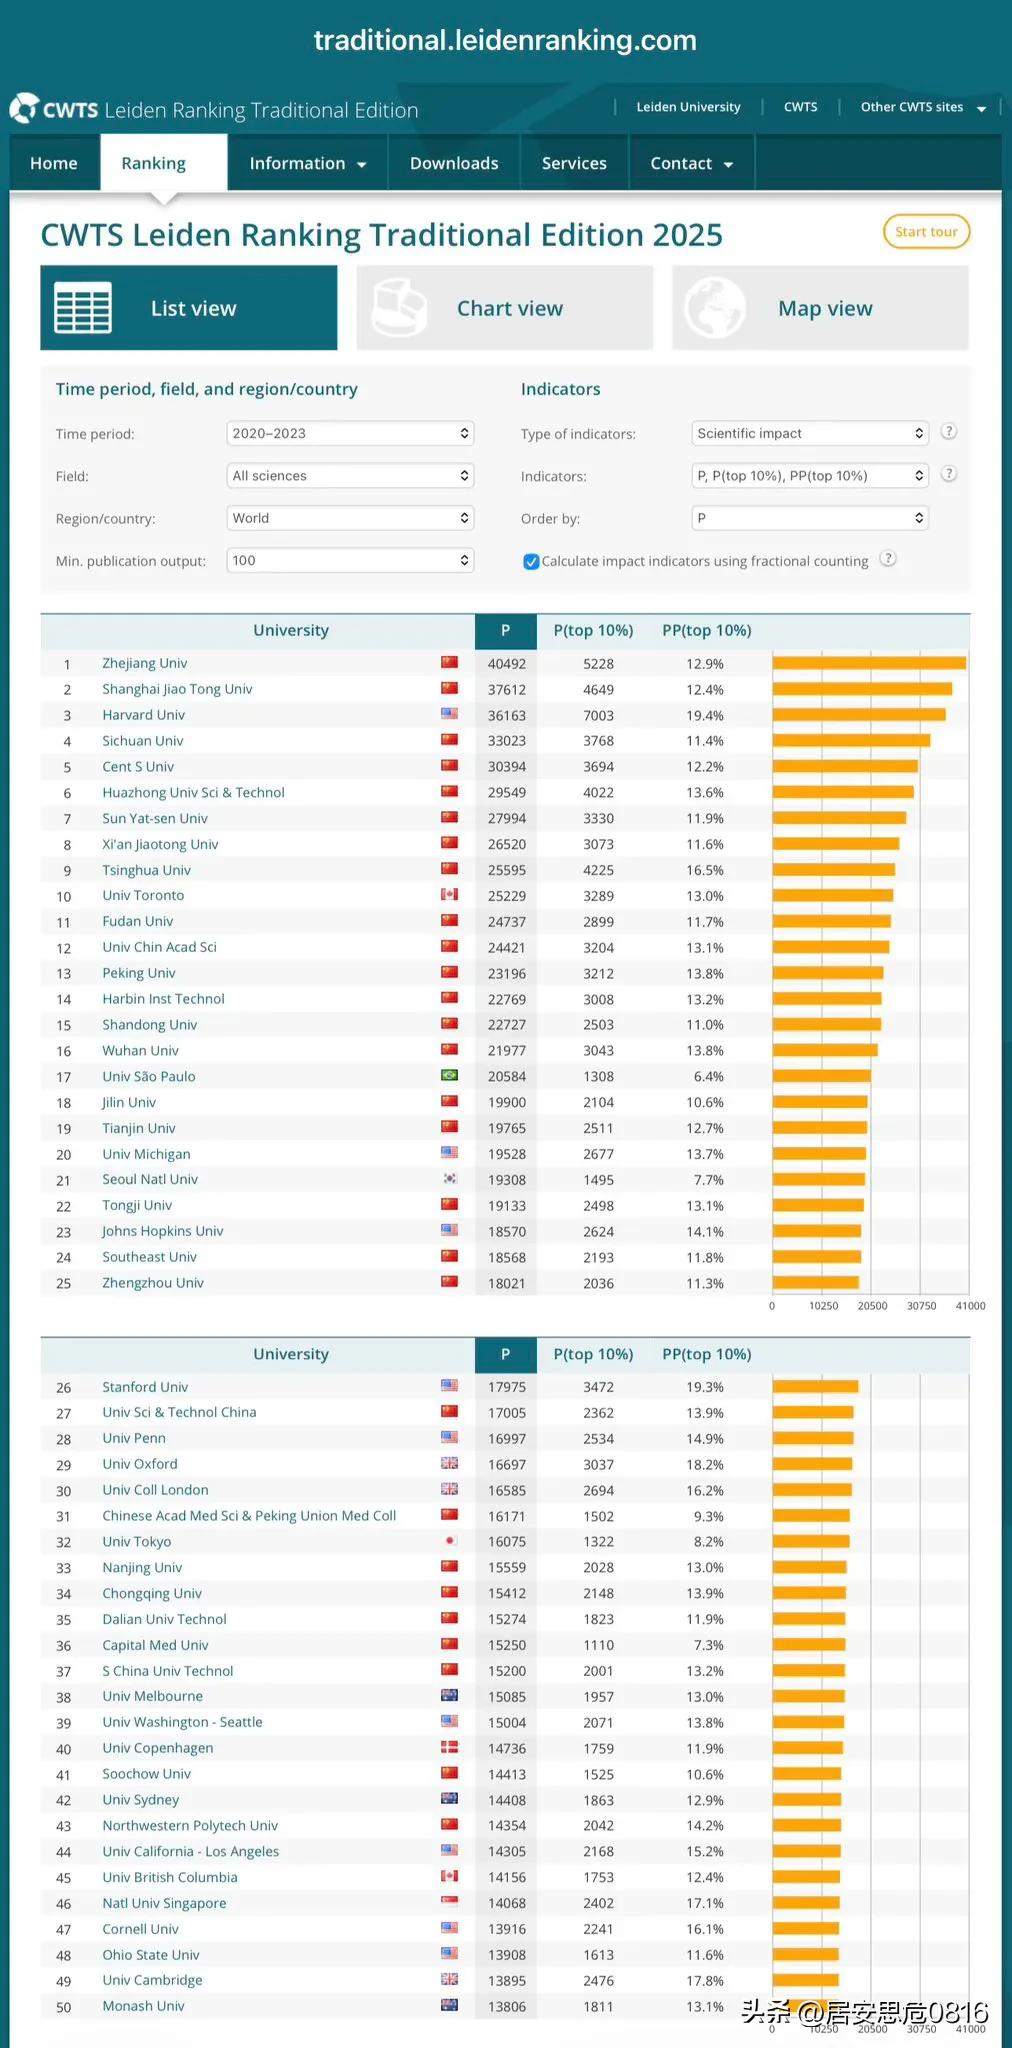Open Downloads menu item
Screen dimensions: 1012x2048
(454, 163)
